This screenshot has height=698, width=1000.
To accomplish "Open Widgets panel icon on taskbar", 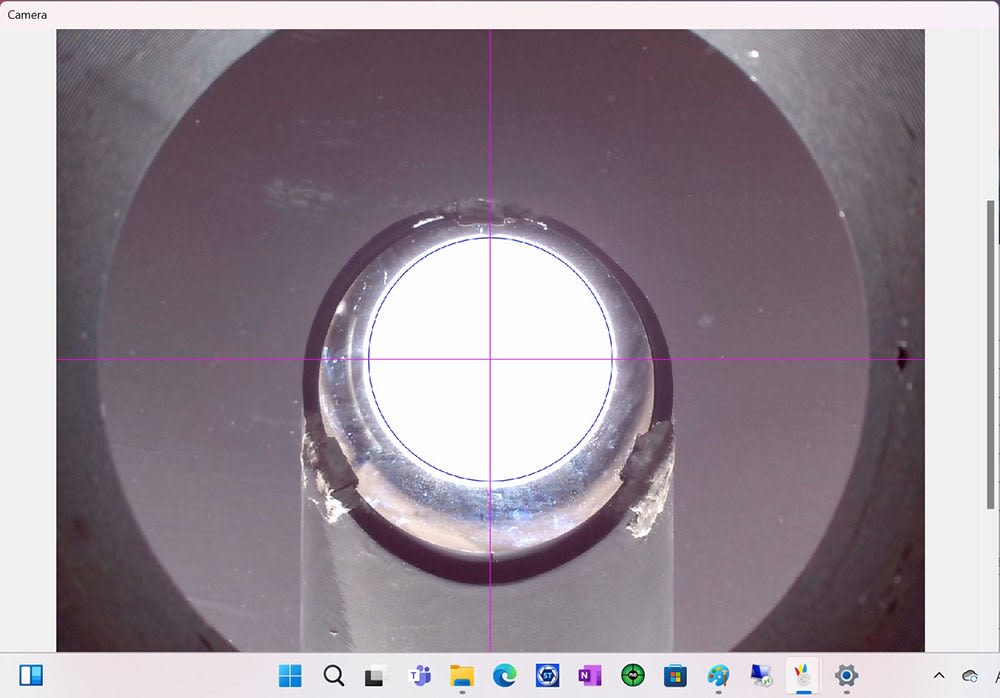I will (x=31, y=675).
